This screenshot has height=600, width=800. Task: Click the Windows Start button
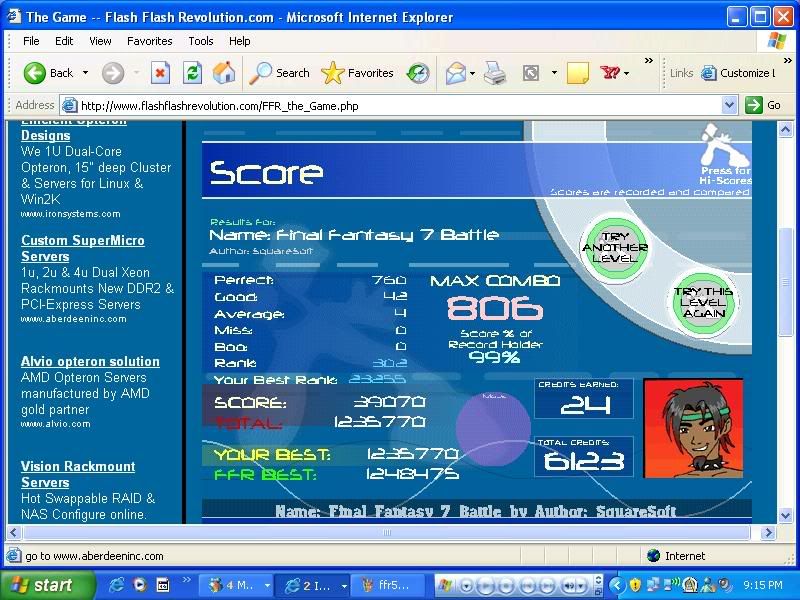pos(47,585)
